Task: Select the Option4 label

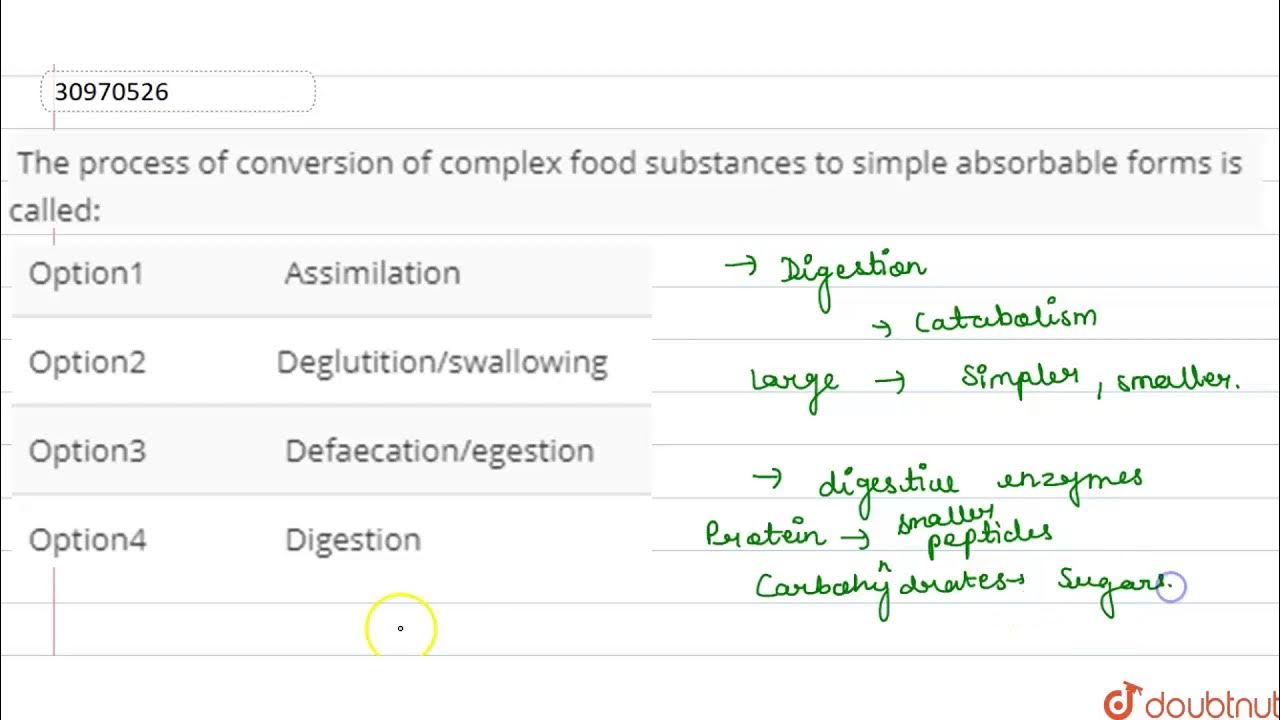Action: [87, 540]
